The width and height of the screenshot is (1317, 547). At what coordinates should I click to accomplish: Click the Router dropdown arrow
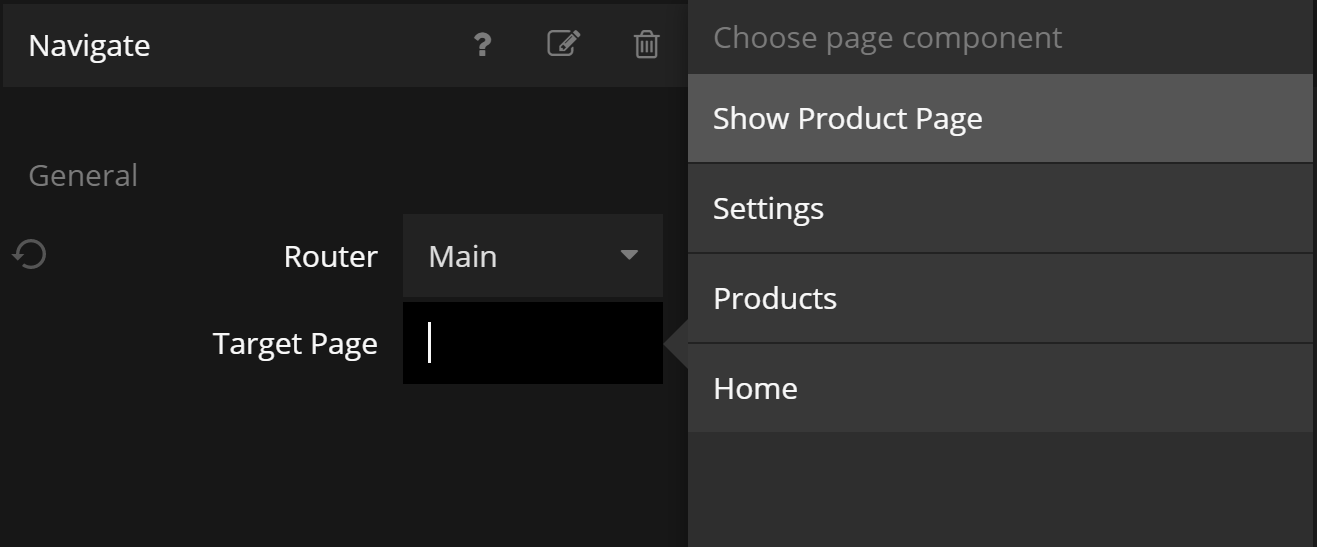pos(629,255)
